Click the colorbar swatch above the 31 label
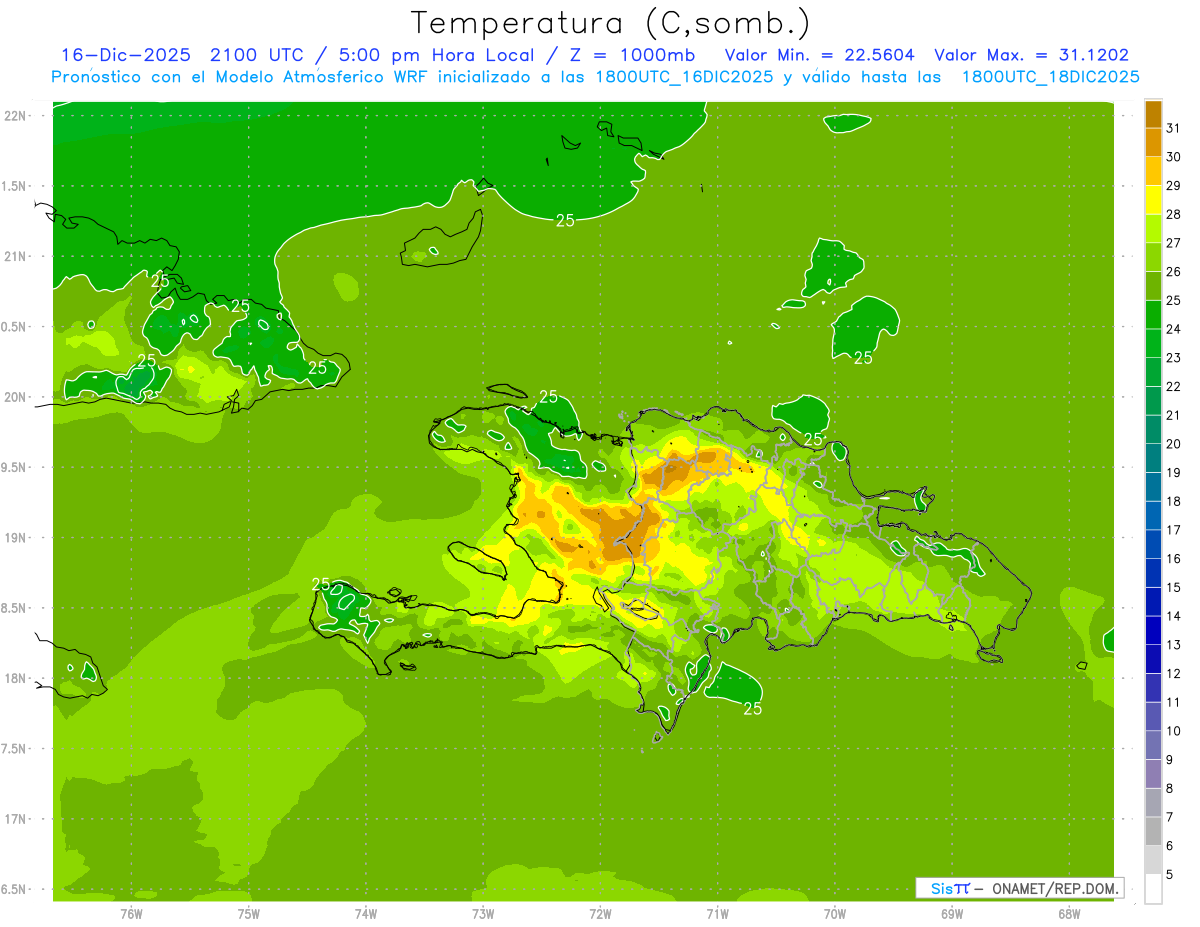The height and width of the screenshot is (927, 1200). click(x=1154, y=114)
